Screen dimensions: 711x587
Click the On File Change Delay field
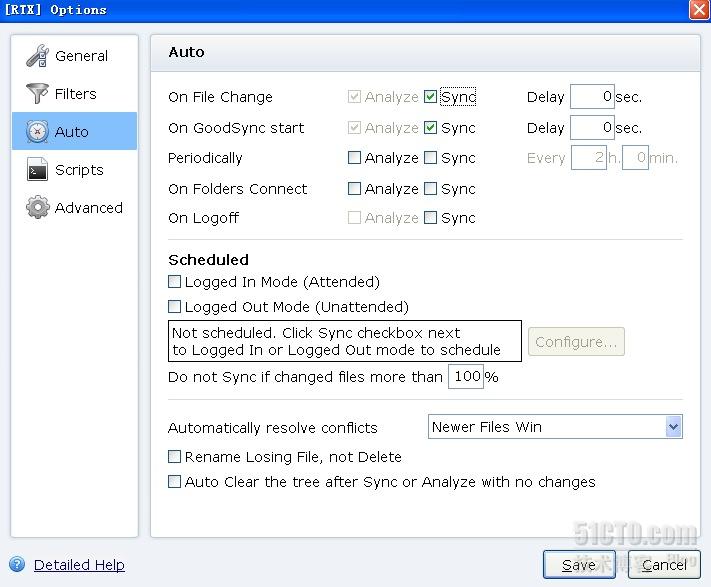click(x=592, y=96)
